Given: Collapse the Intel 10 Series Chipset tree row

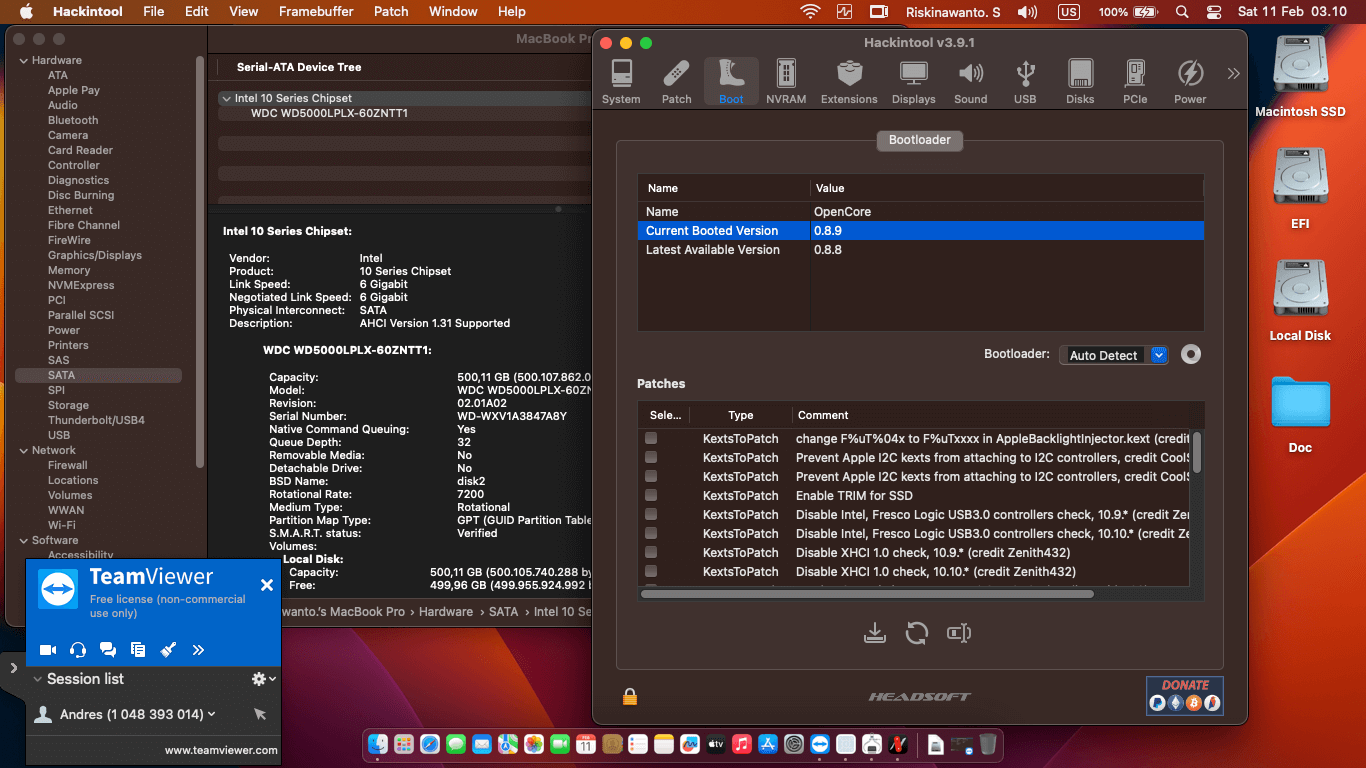Looking at the screenshot, I should 226,98.
